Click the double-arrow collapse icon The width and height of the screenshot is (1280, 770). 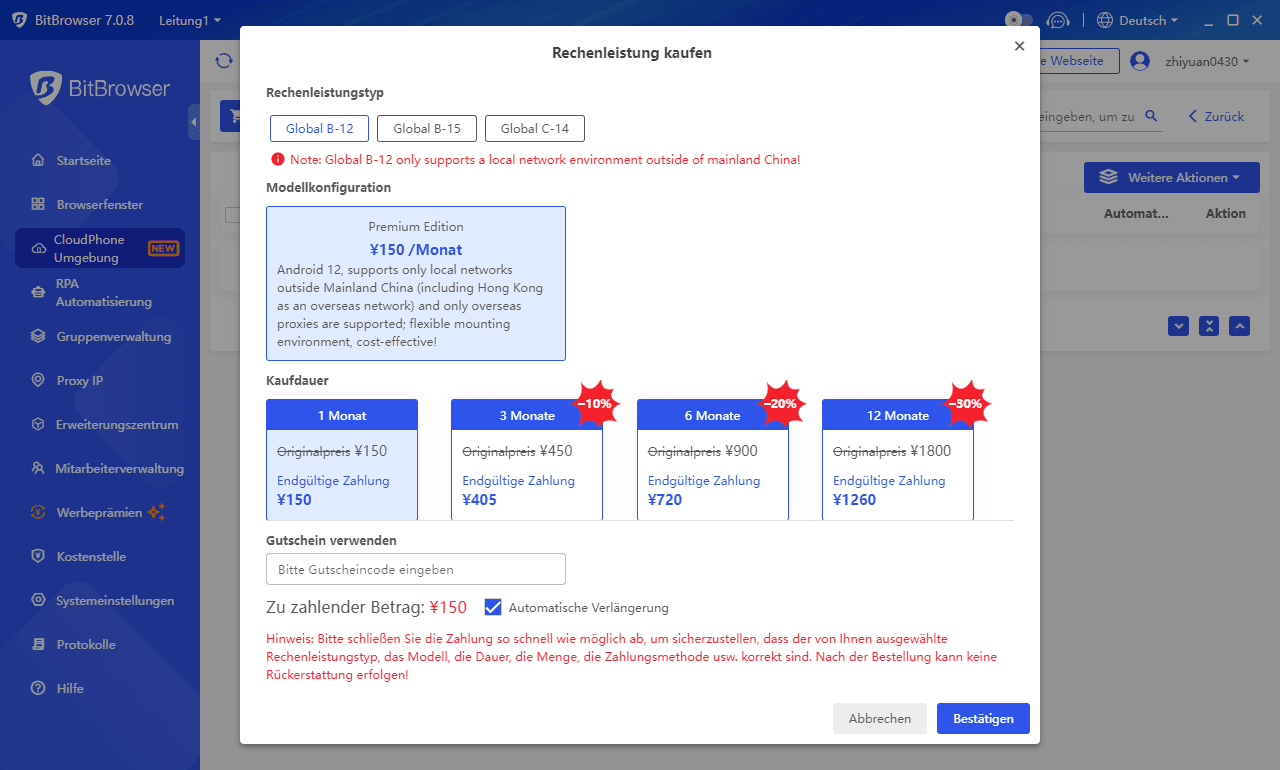tap(1209, 326)
